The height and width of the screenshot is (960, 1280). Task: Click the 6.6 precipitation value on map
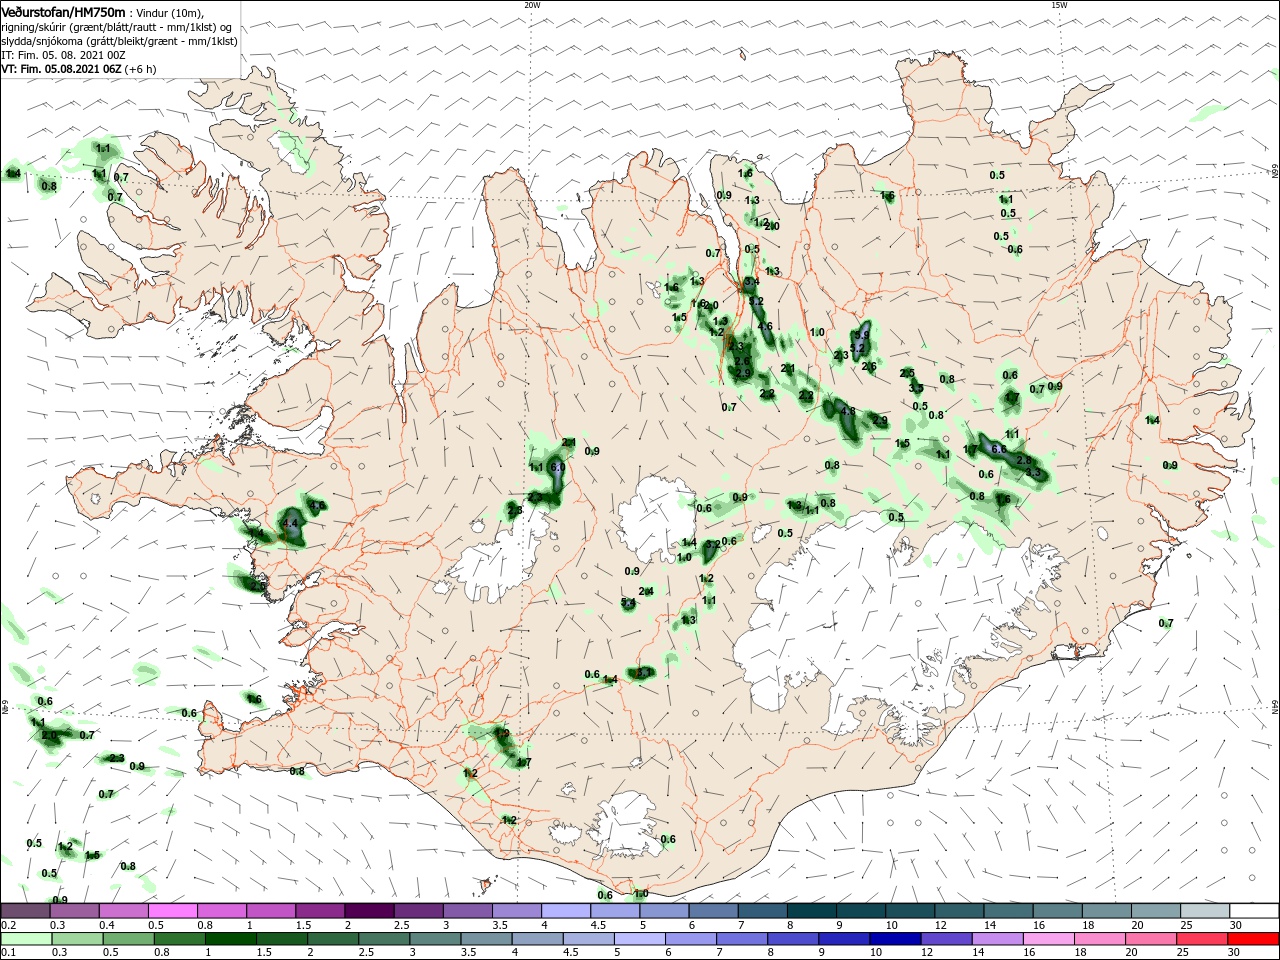[x=998, y=449]
